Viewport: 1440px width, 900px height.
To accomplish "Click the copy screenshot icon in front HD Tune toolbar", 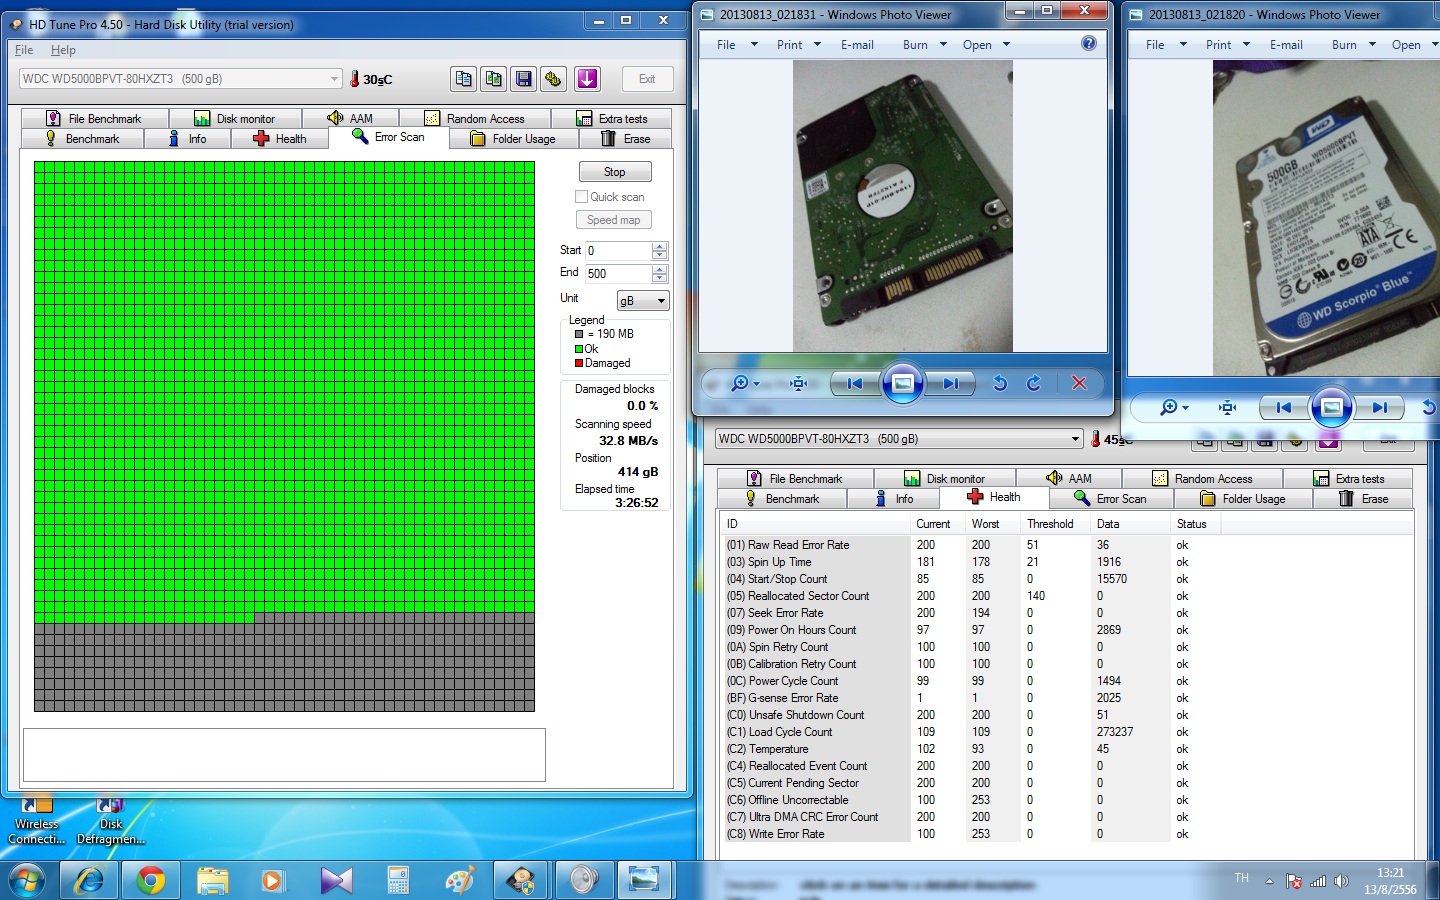I will pyautogui.click(x=494, y=79).
